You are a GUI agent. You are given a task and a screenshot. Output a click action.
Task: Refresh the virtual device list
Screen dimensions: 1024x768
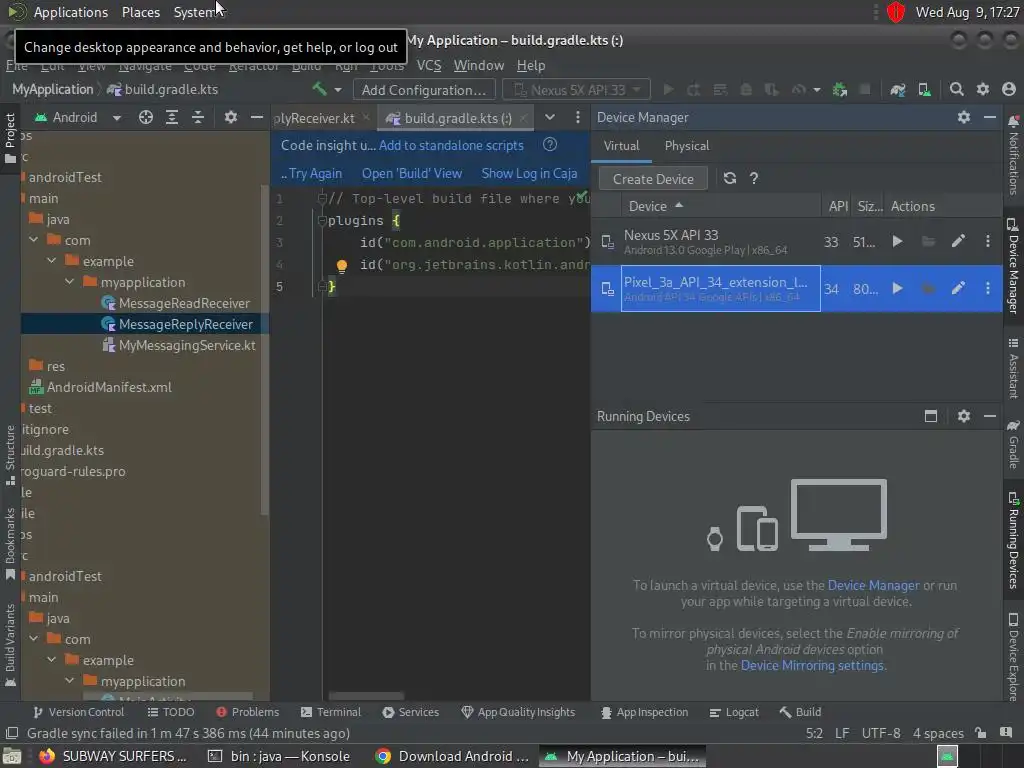pyautogui.click(x=729, y=178)
